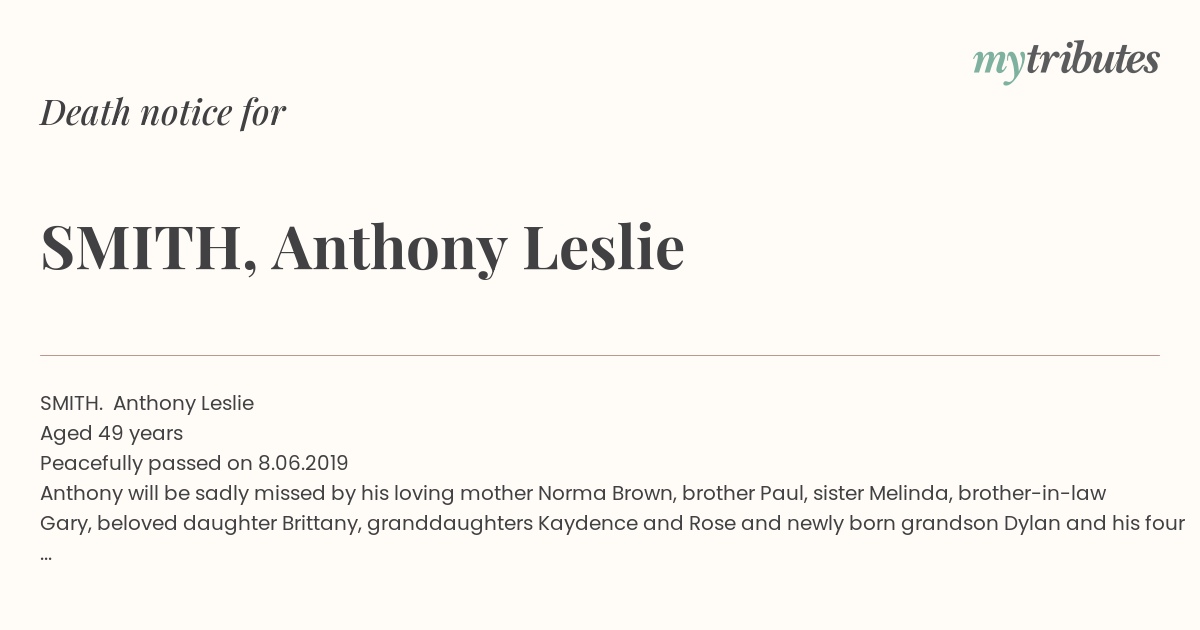
Task: Click the 'tributes' part of the logo
Action: 1092,59
